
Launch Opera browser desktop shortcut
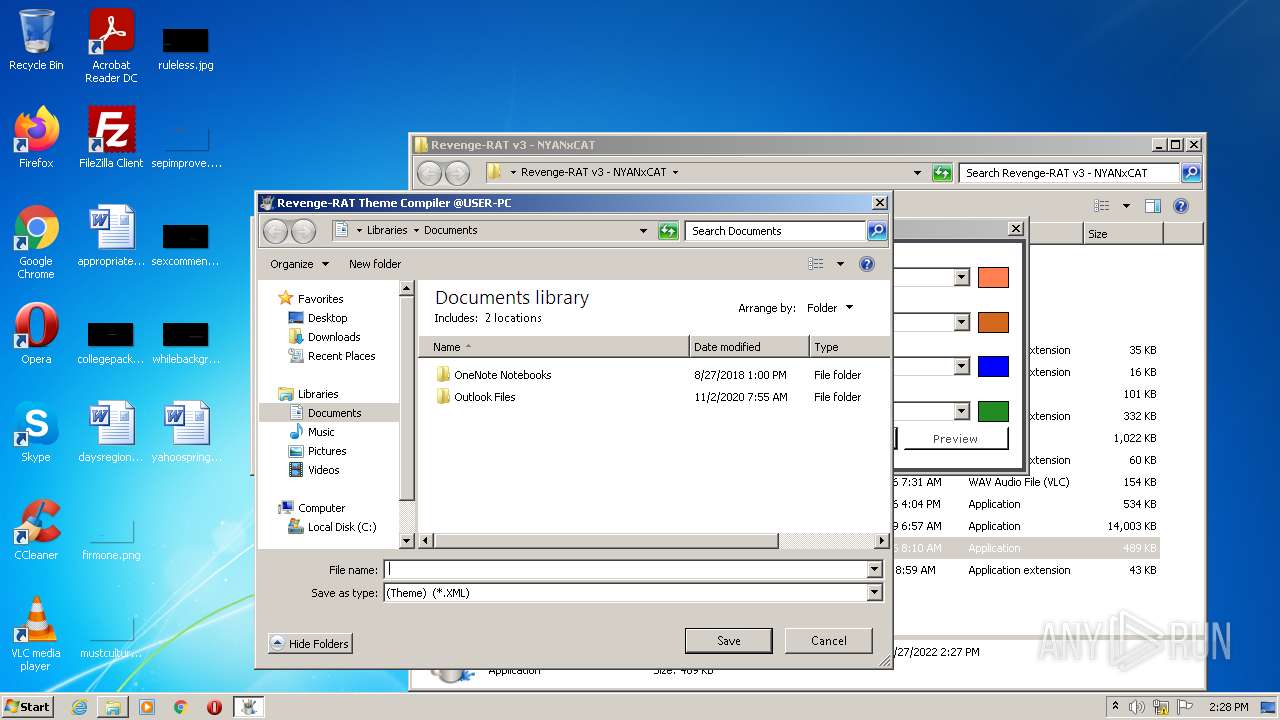tap(36, 334)
